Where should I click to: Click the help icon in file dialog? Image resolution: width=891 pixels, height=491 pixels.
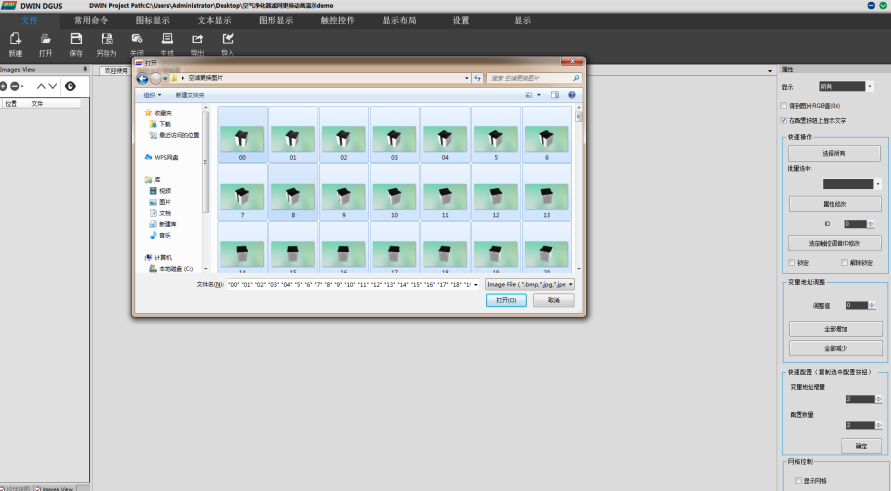(572, 95)
